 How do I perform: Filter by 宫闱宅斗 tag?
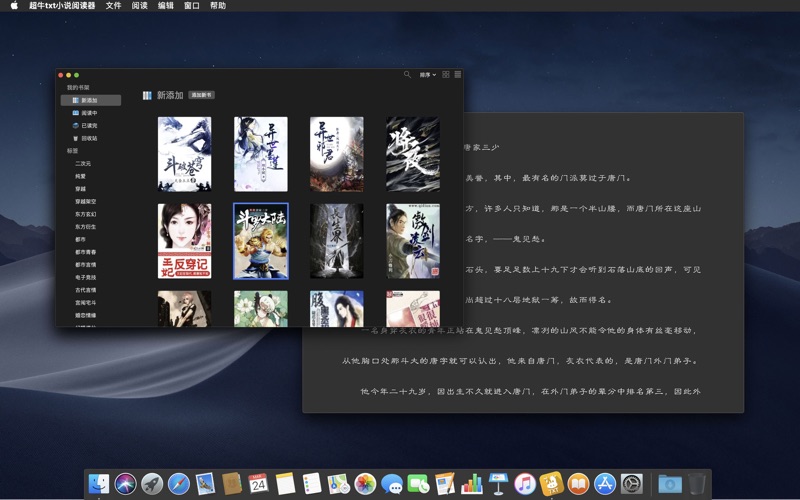[86, 303]
